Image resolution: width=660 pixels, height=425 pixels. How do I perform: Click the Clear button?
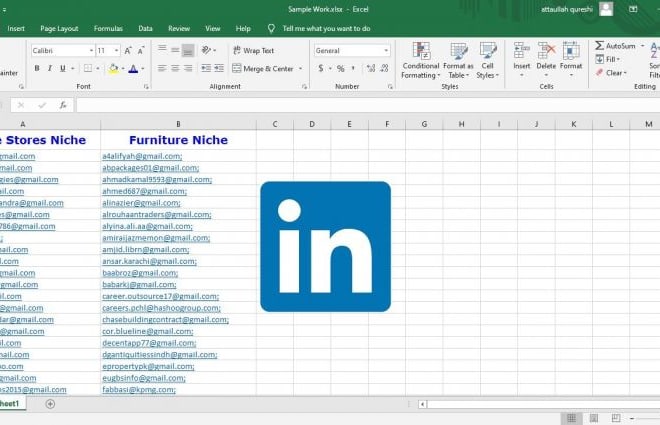(611, 73)
